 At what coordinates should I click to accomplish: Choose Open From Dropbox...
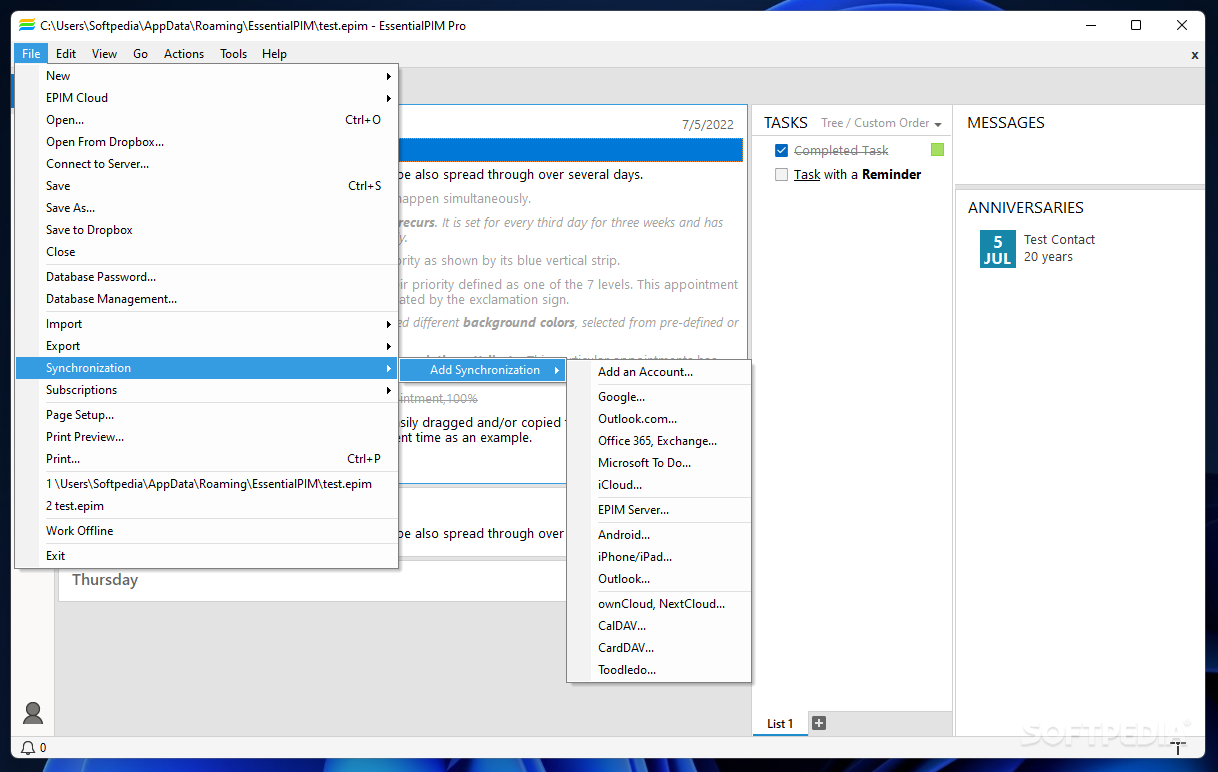207,142
